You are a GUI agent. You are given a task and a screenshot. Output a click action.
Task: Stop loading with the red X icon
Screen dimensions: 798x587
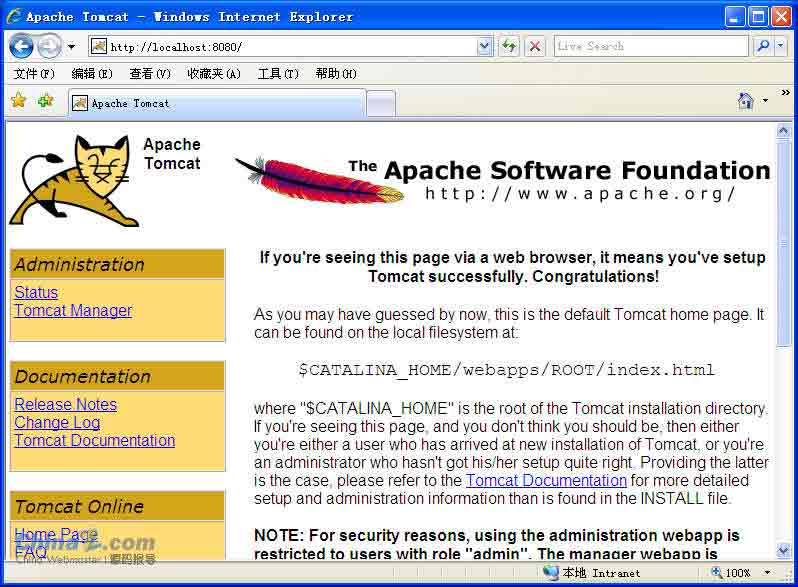534,47
